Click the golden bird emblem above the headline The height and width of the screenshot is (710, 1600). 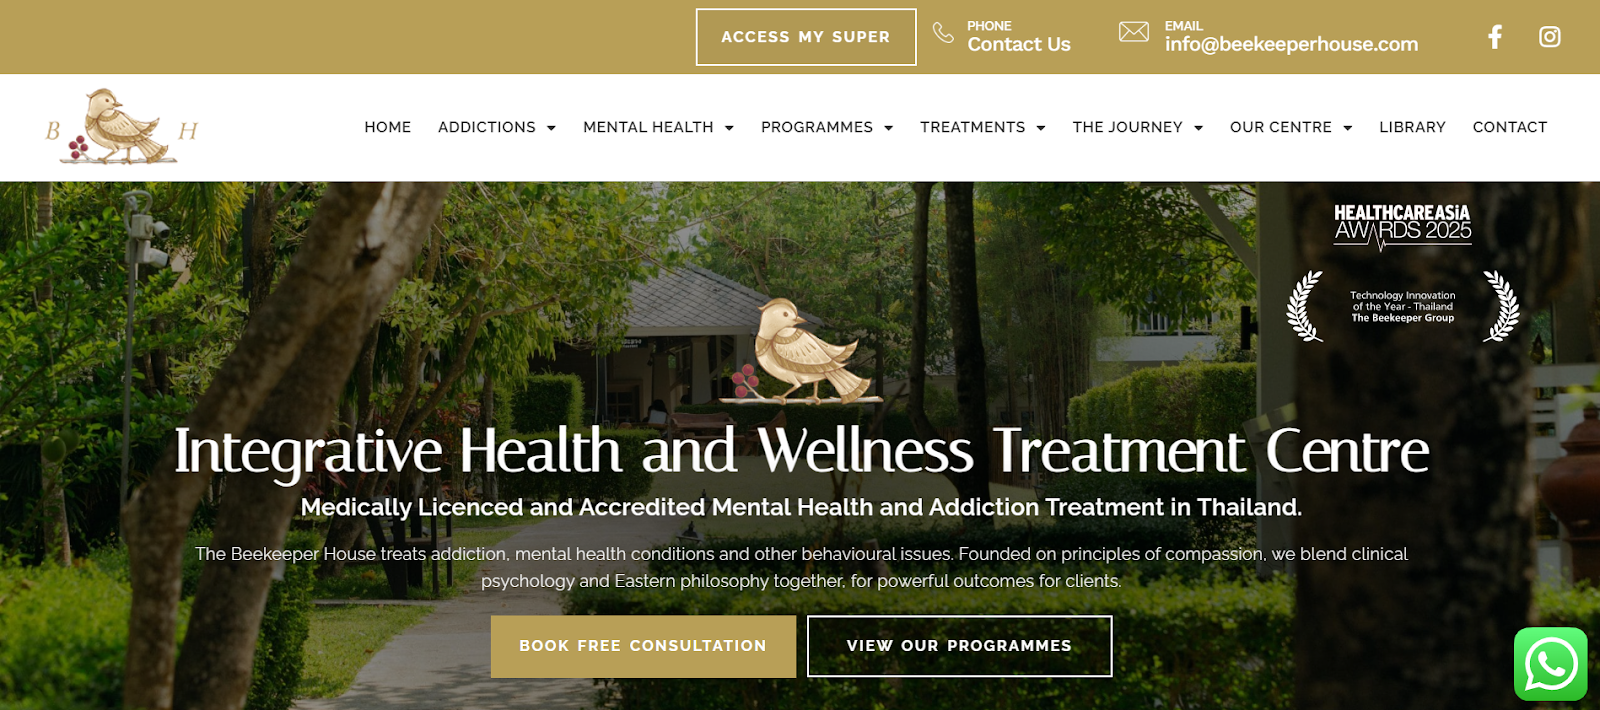coord(806,351)
